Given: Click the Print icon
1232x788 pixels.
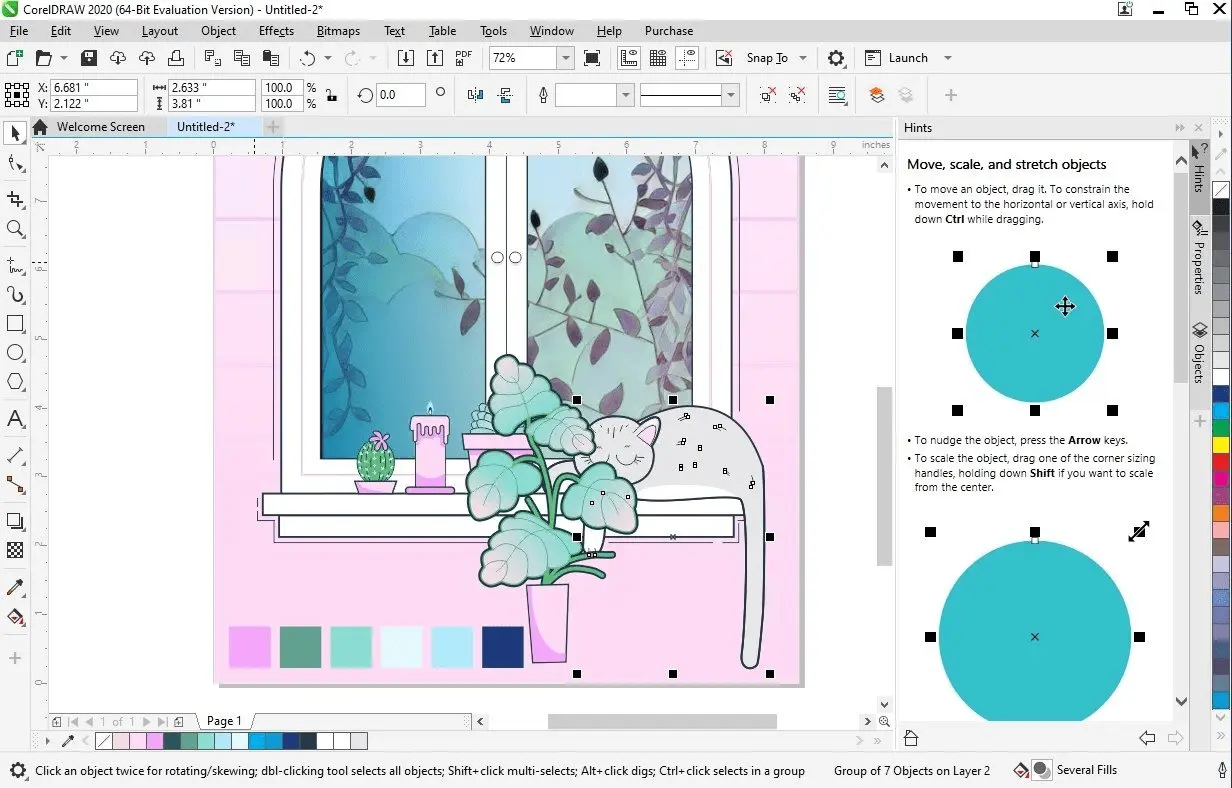Looking at the screenshot, I should 176,58.
